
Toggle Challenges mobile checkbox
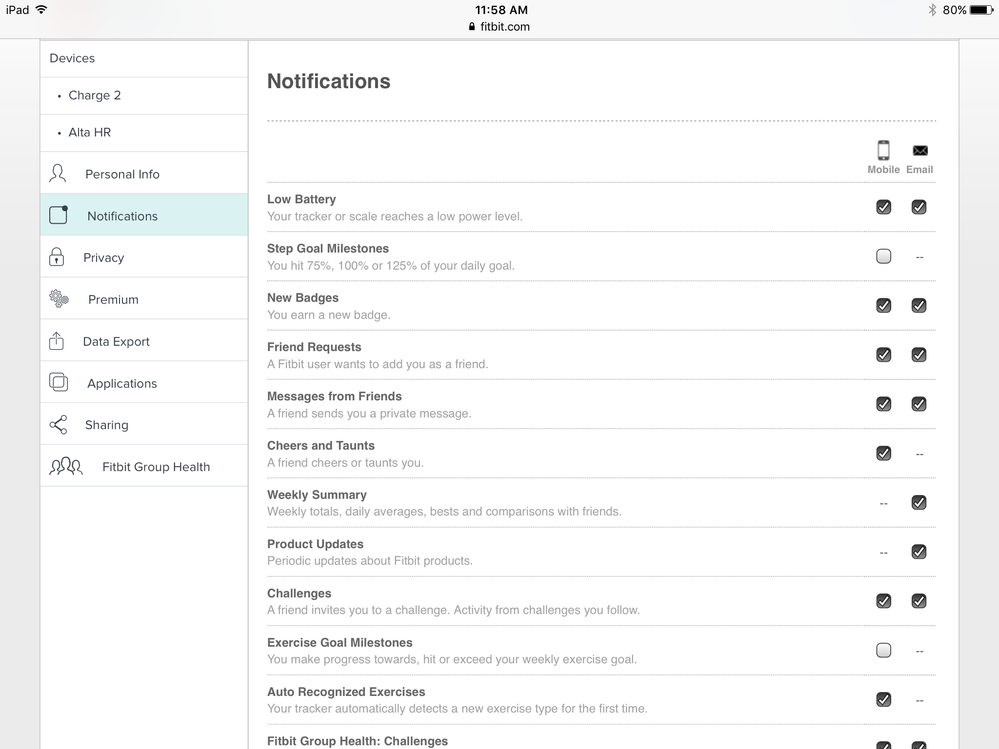[x=883, y=601]
